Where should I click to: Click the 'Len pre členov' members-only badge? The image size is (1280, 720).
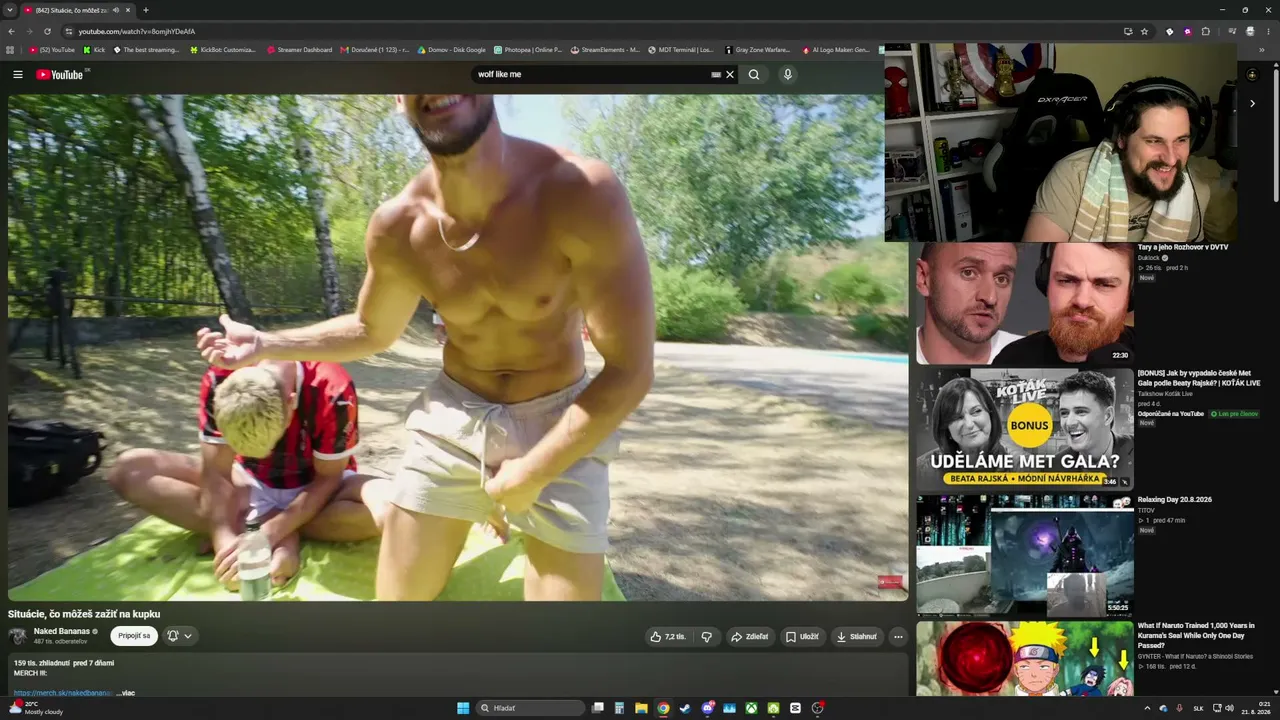[x=1234, y=413]
